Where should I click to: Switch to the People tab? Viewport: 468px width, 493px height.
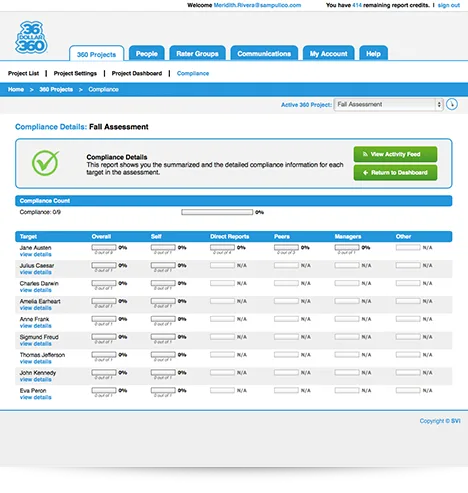point(147,53)
